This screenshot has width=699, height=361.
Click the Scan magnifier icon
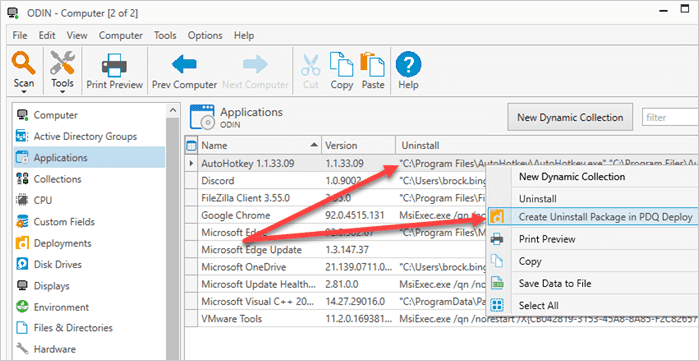[24, 63]
